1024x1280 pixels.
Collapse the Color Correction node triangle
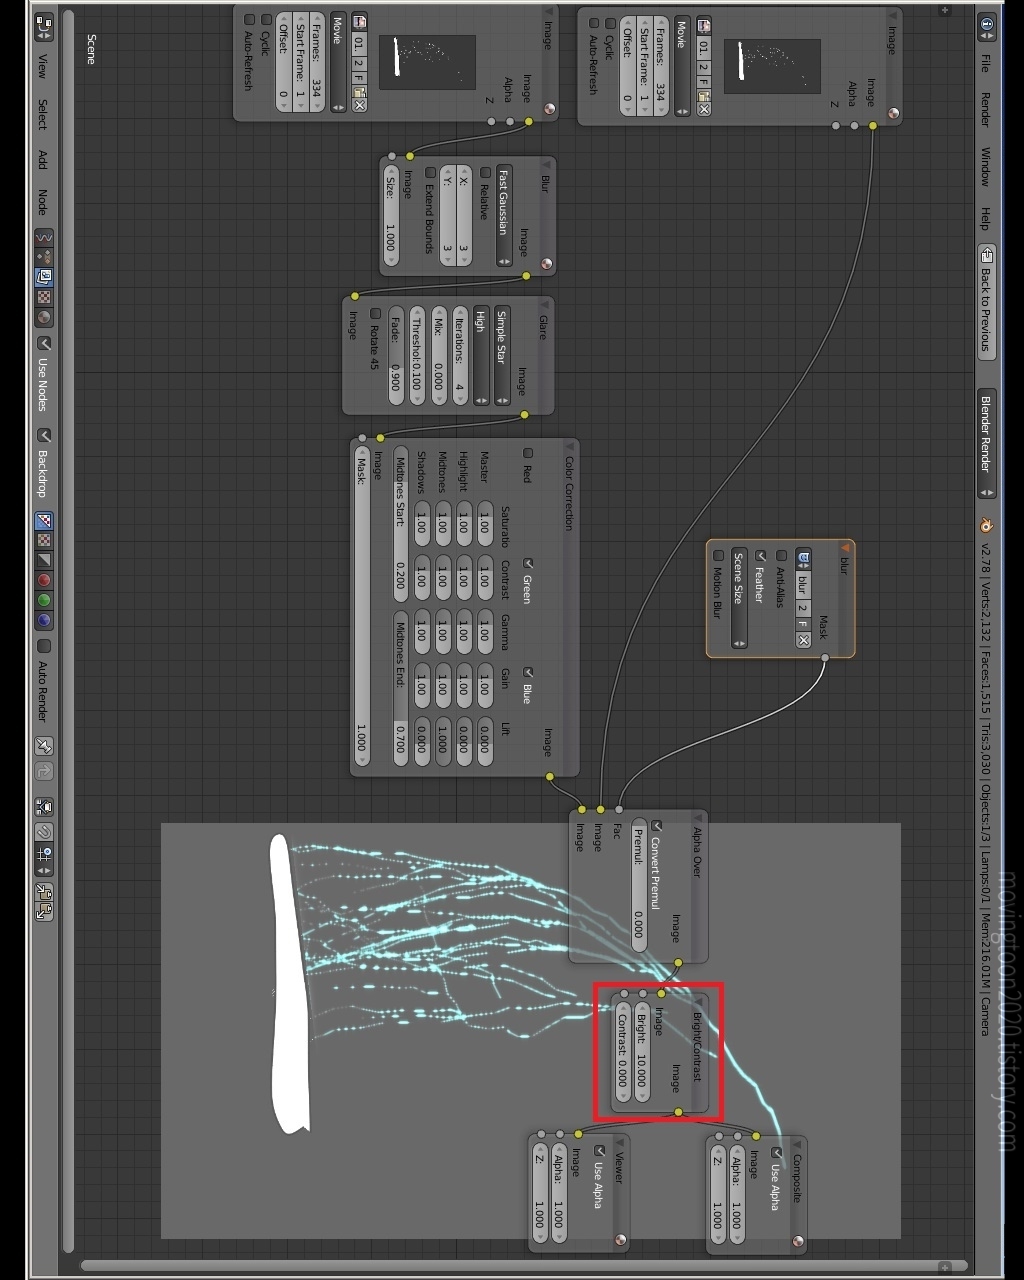570,446
